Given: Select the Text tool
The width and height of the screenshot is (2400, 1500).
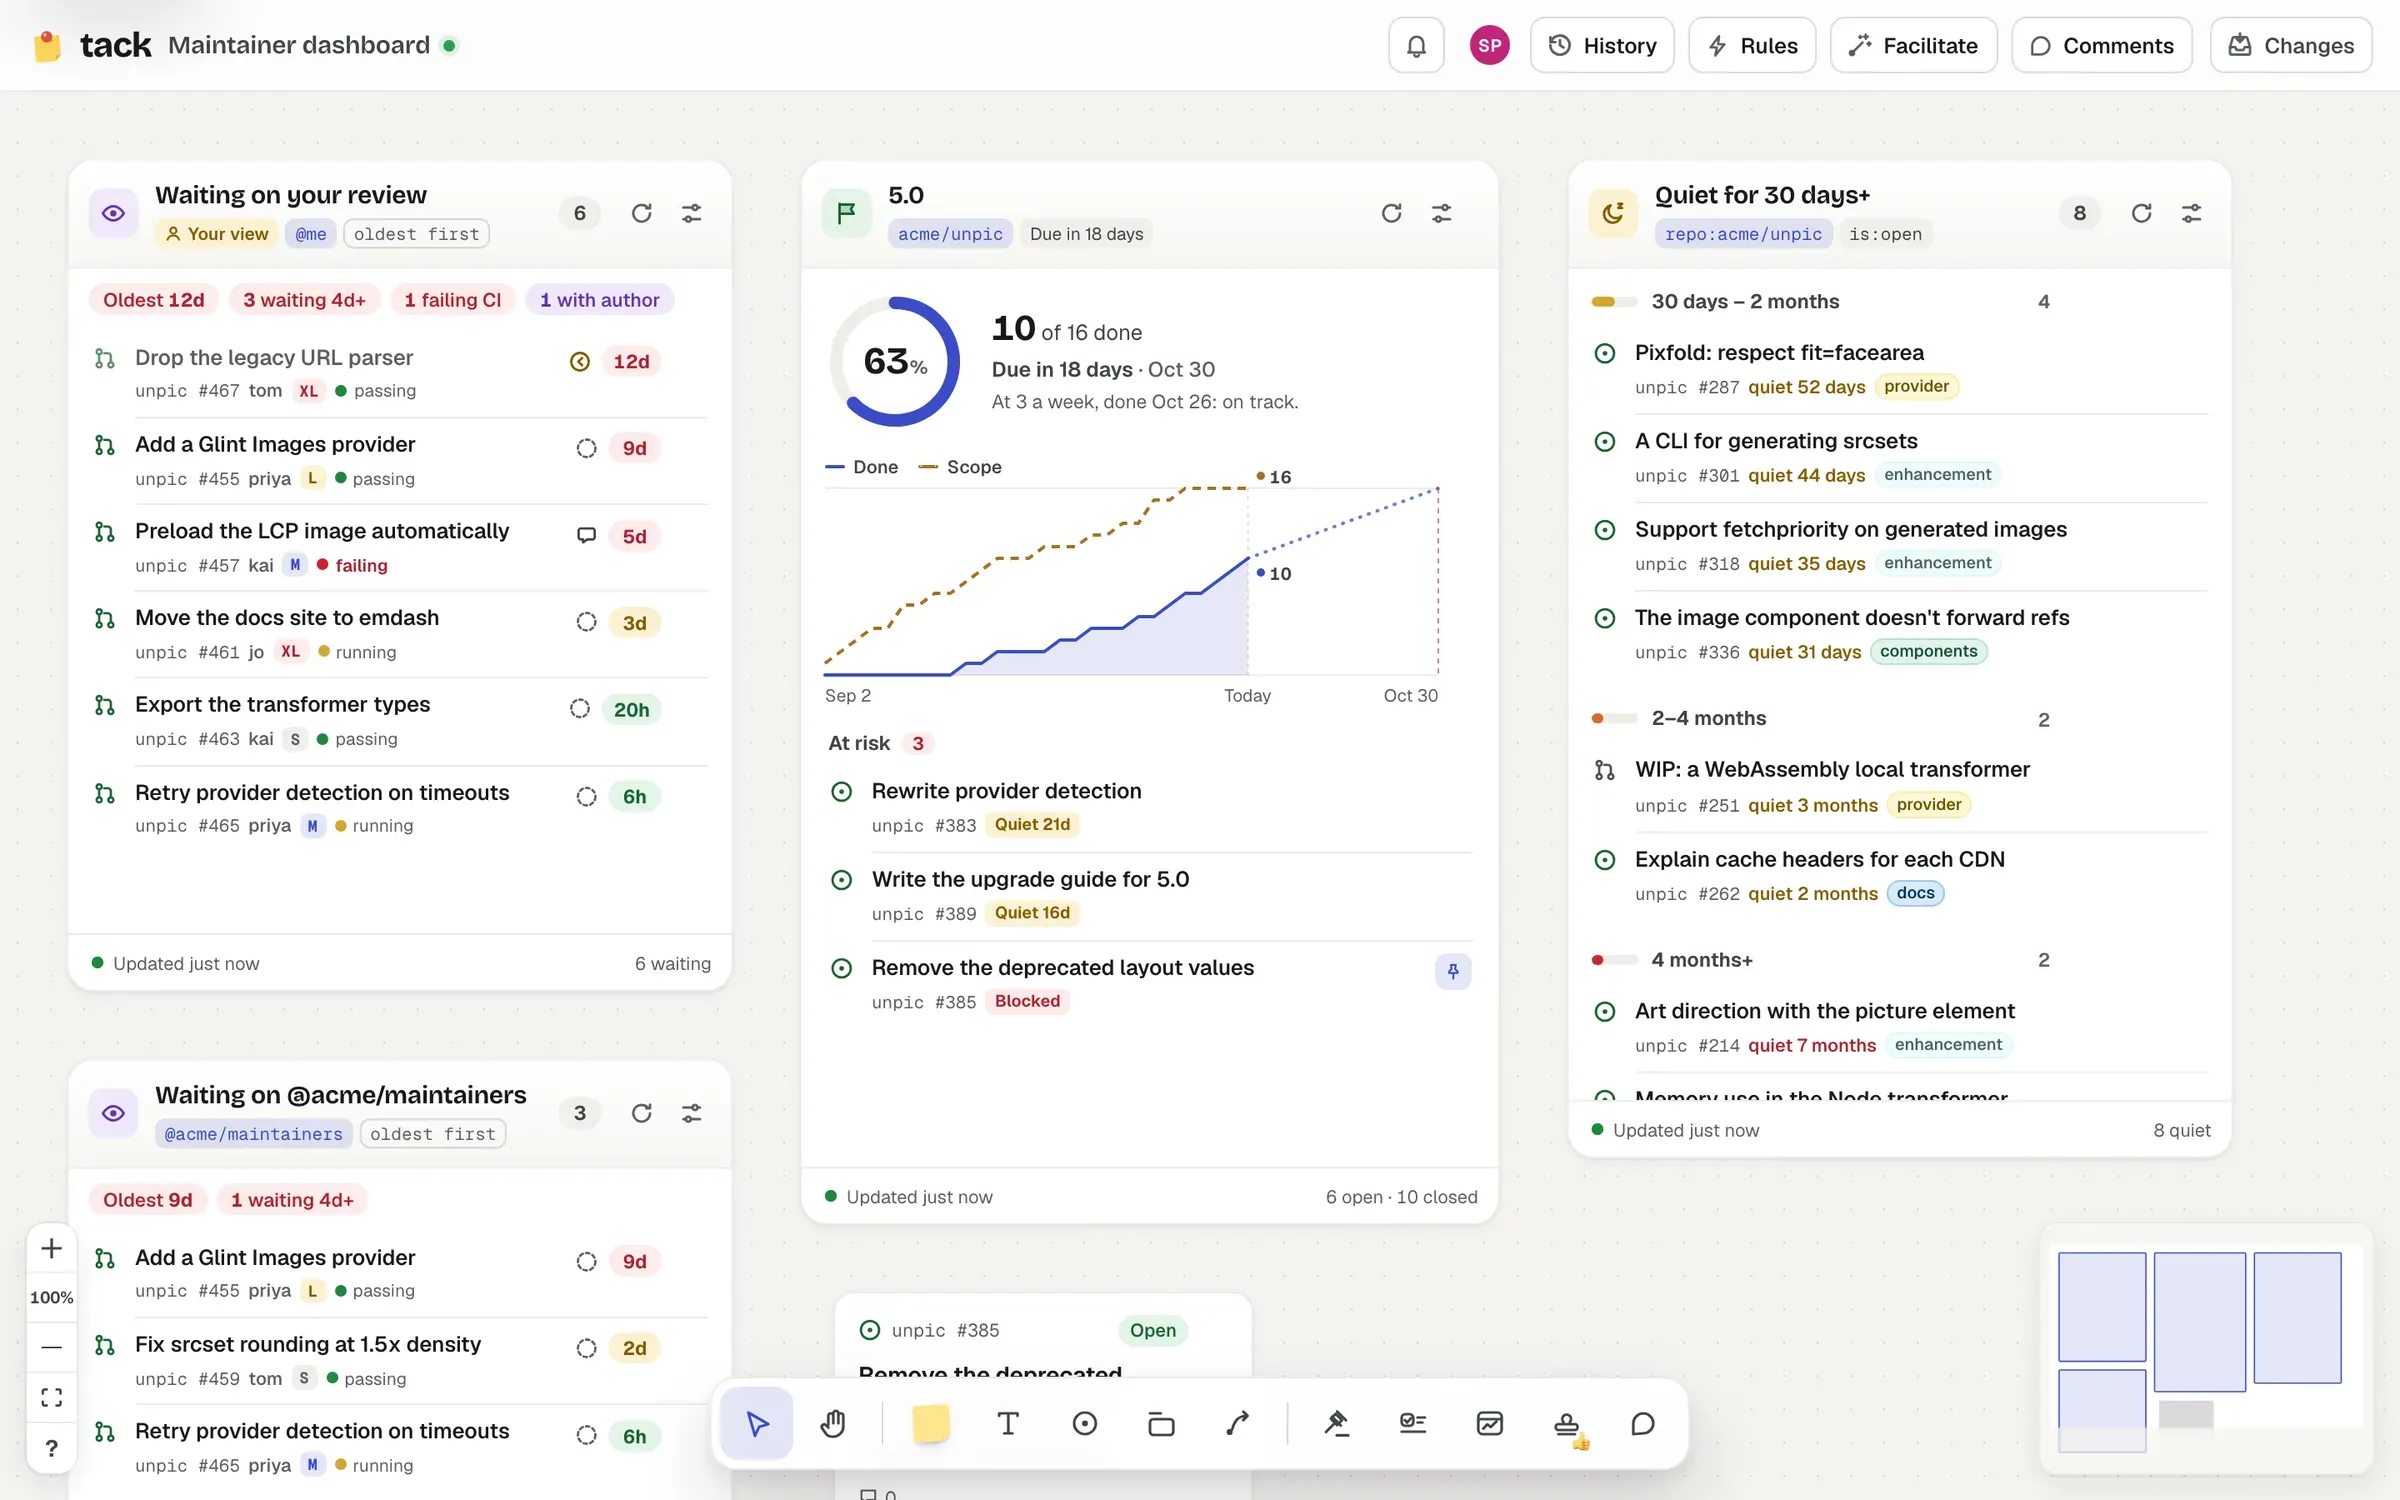Looking at the screenshot, I should [x=1008, y=1423].
